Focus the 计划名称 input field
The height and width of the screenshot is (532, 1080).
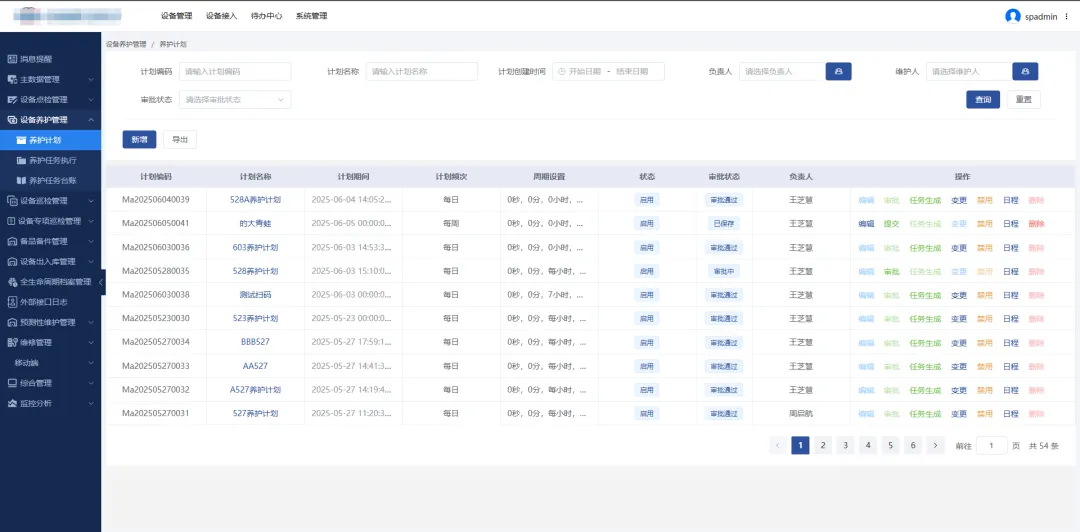422,72
